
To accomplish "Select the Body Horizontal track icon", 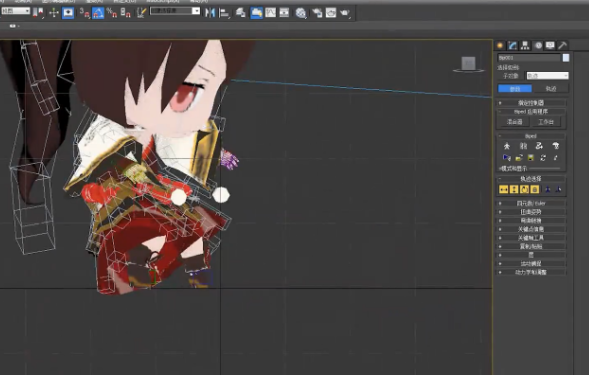I will click(x=503, y=189).
